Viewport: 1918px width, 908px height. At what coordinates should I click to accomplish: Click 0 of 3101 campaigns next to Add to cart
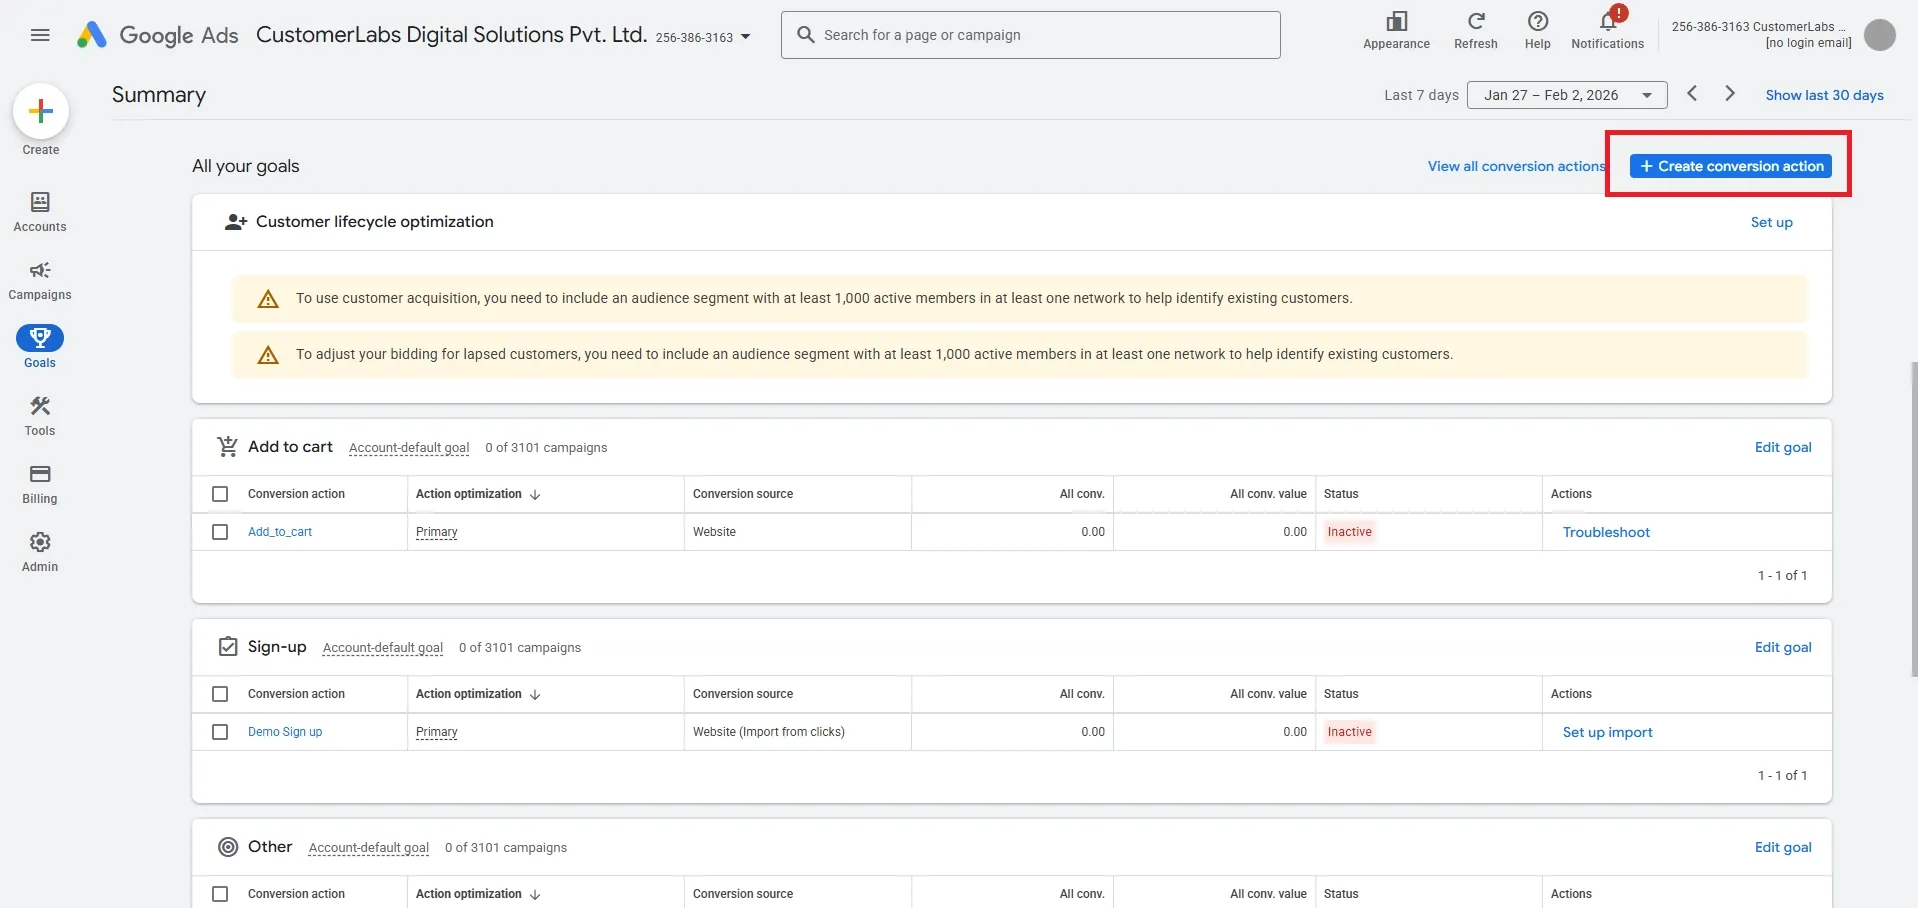(x=546, y=448)
